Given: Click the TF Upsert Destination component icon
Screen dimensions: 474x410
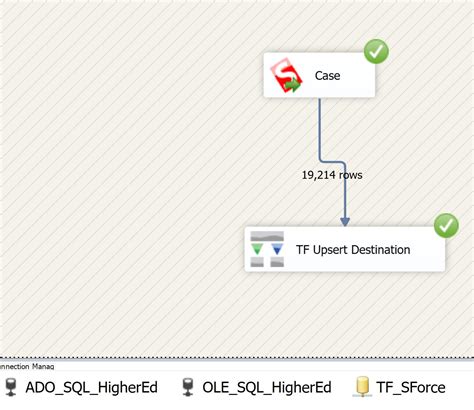Looking at the screenshot, I should 267,249.
